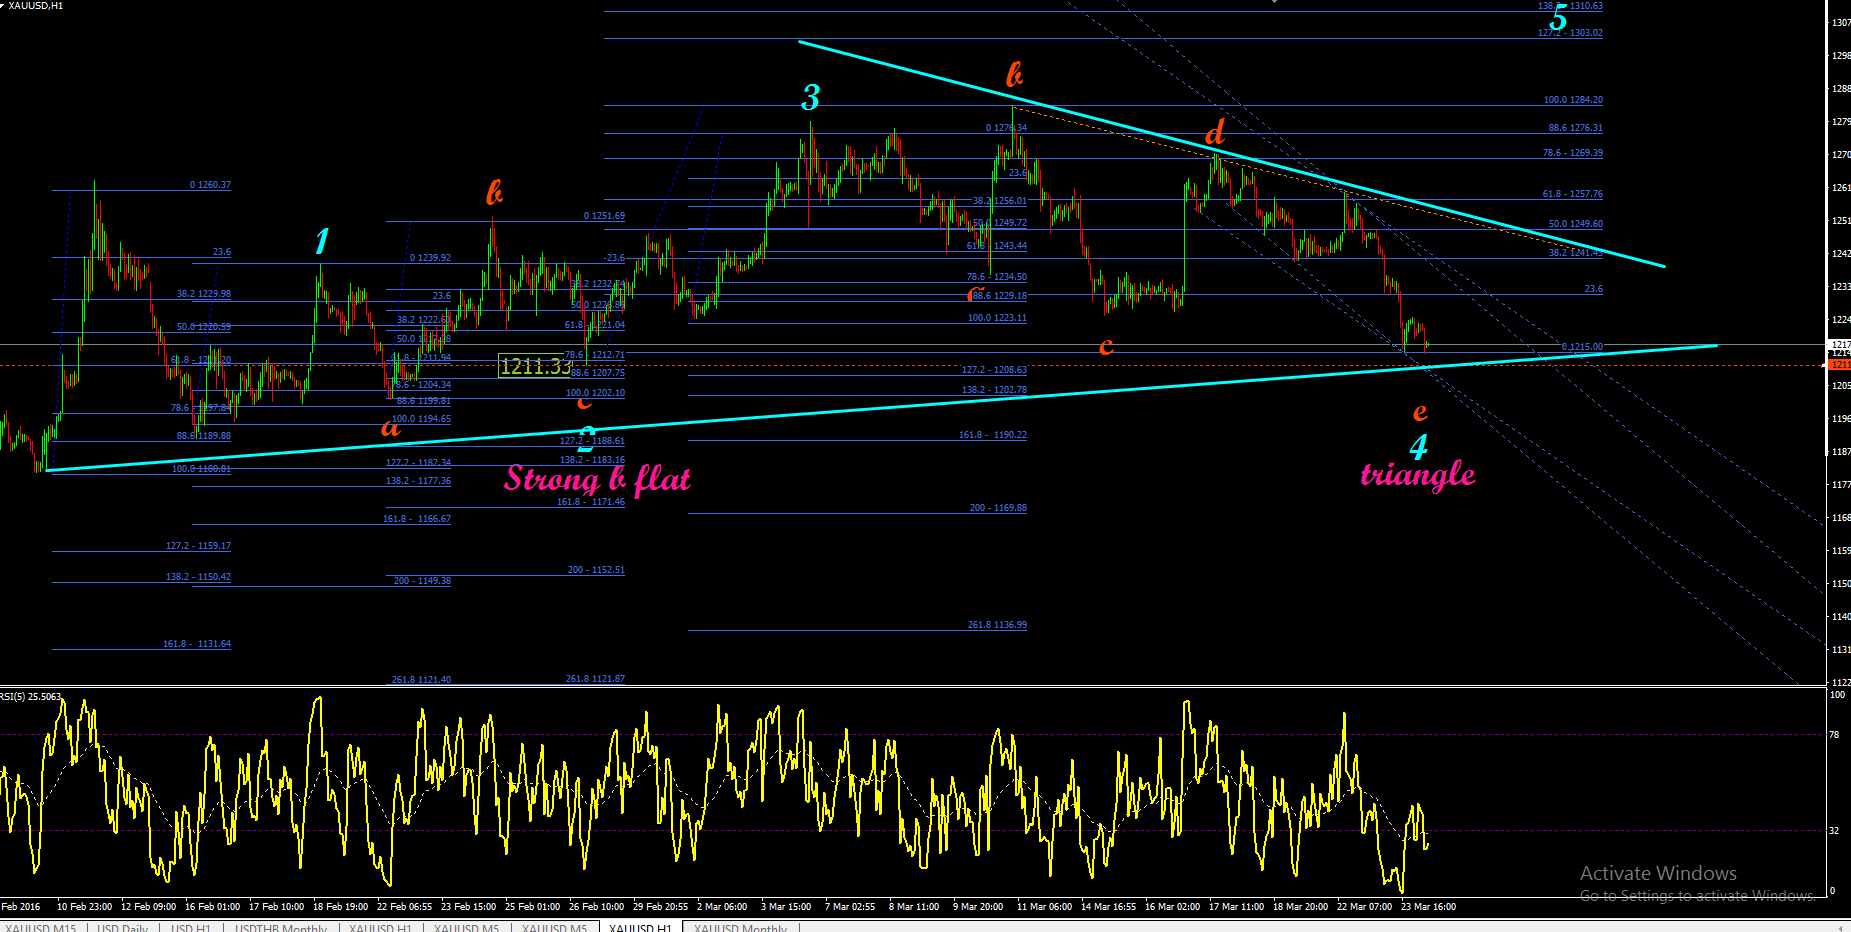Screen dimensions: 1851x932
Task: Click the Fibonacci label 161.8 - 1131.64
Action: (x=197, y=644)
